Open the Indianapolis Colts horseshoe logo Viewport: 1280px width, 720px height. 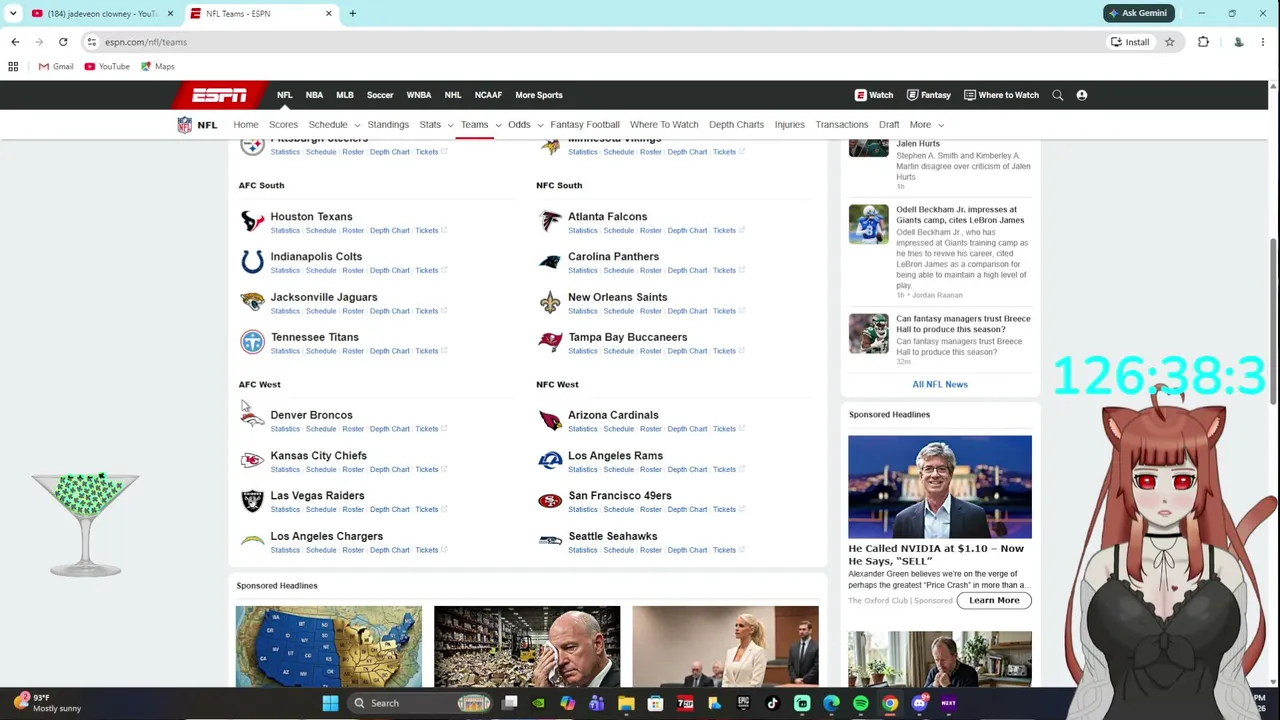(x=252, y=261)
